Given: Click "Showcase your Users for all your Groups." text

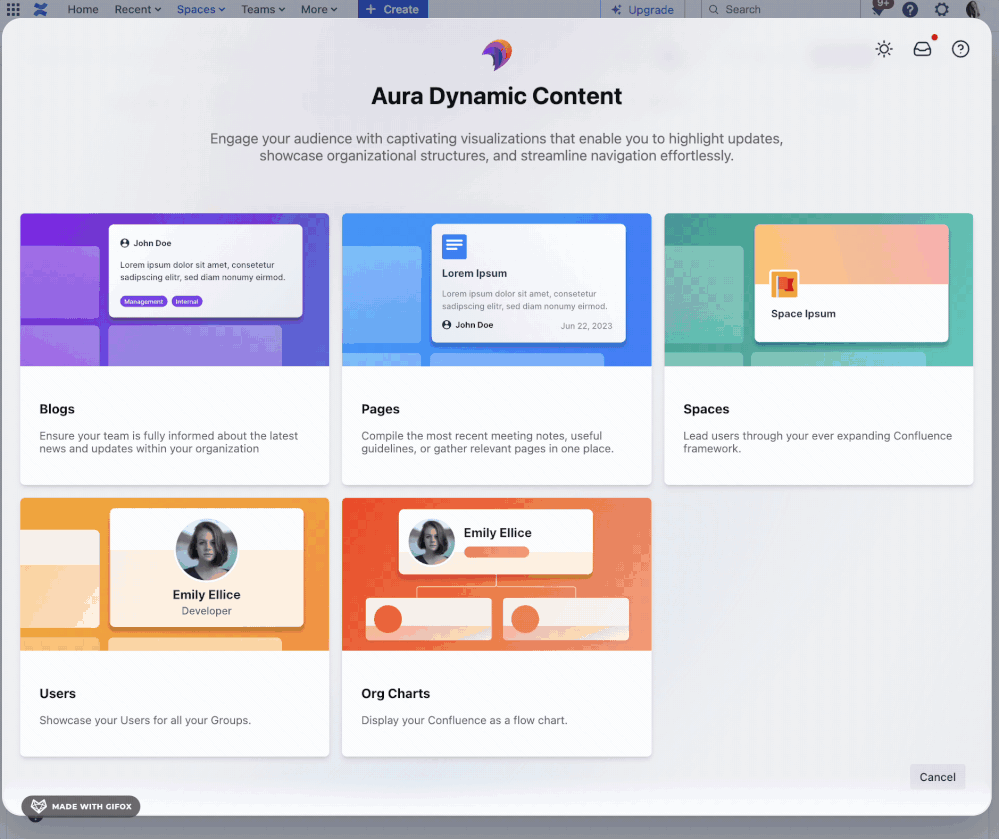Looking at the screenshot, I should click(x=145, y=720).
